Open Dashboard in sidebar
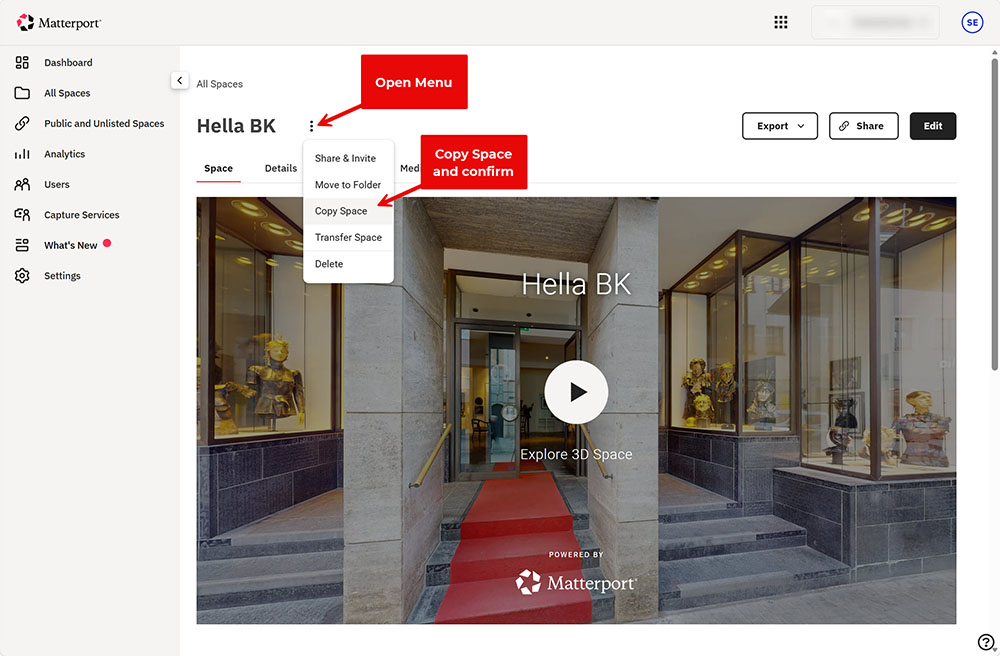Screen dimensions: 1000x656 coord(68,62)
